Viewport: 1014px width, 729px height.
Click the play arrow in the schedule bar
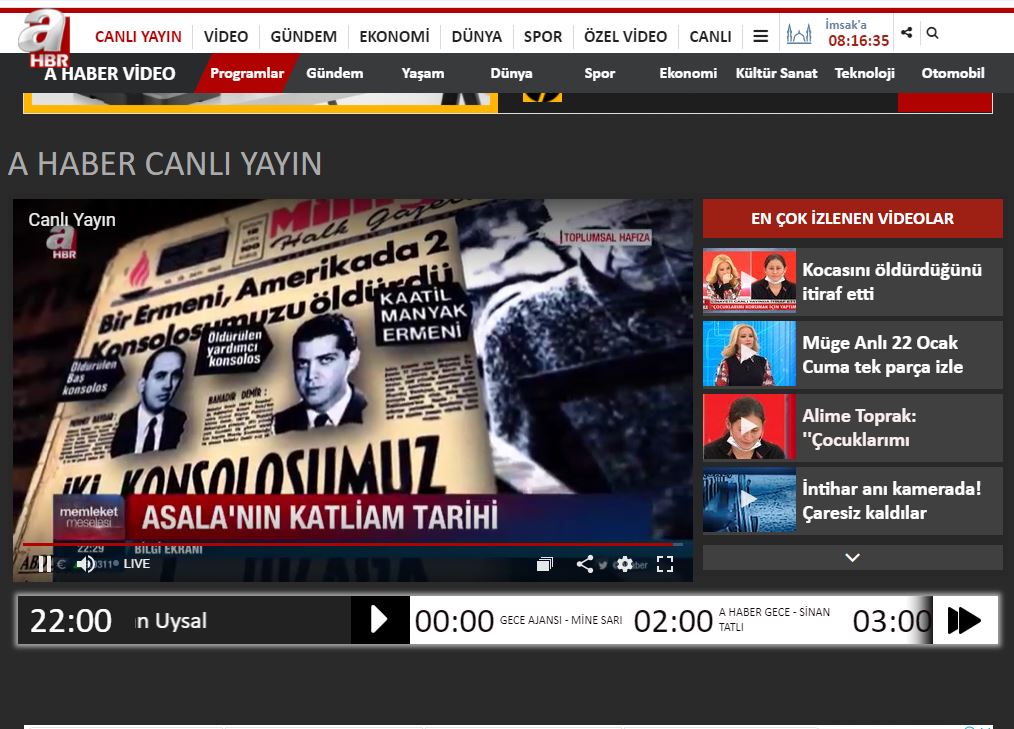380,620
